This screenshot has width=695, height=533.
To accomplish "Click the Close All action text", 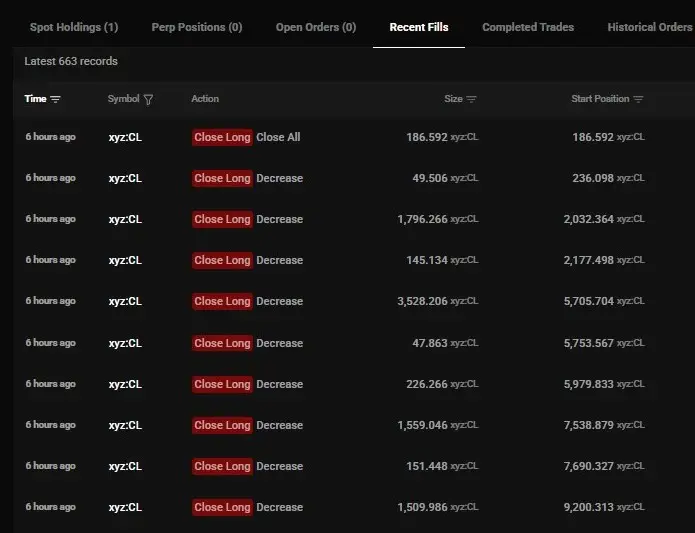I will 278,137.
